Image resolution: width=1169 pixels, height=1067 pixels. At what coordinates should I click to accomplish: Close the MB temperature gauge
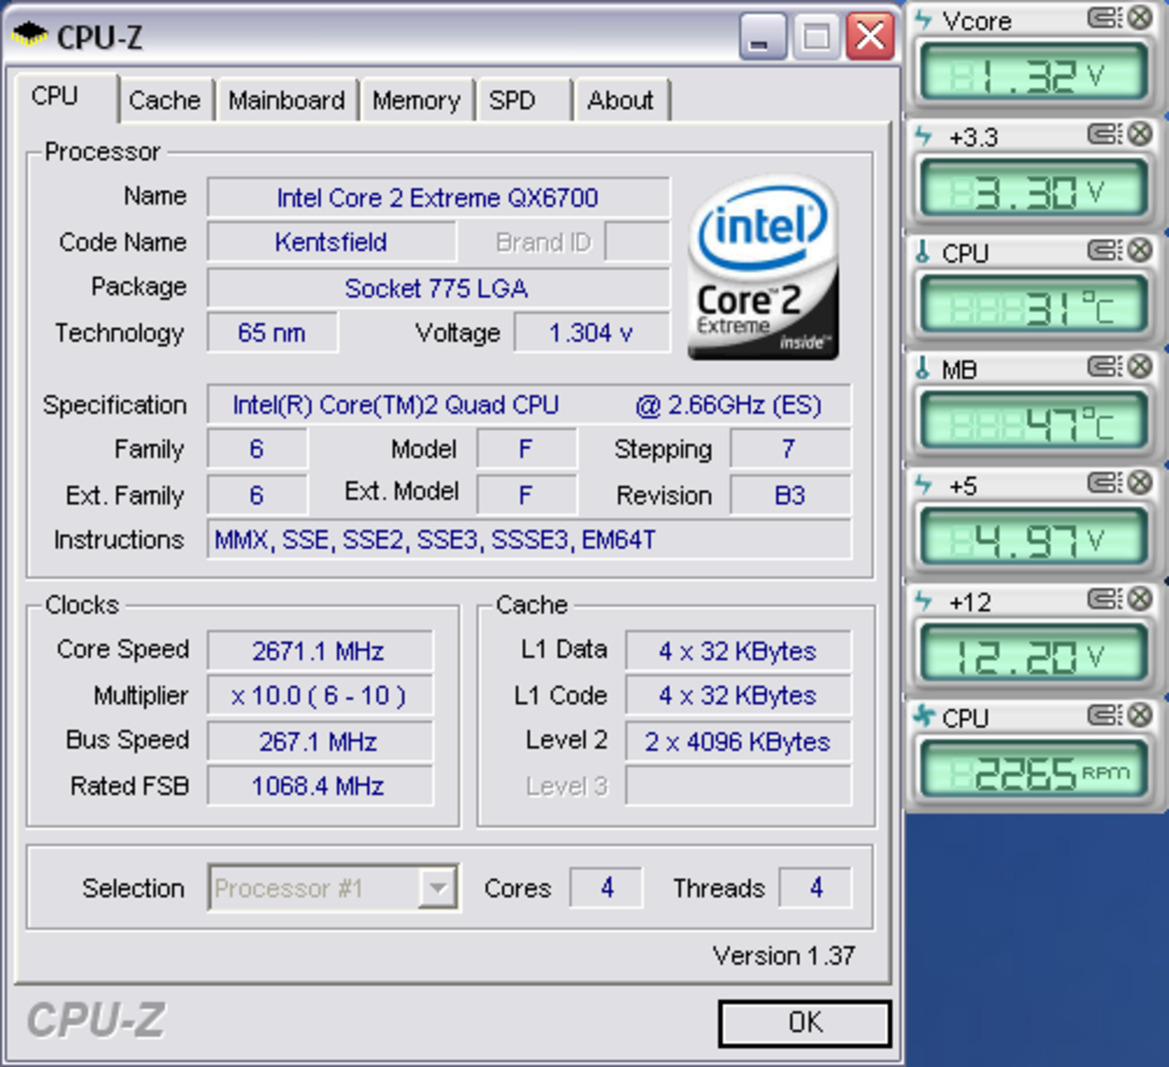(1139, 366)
